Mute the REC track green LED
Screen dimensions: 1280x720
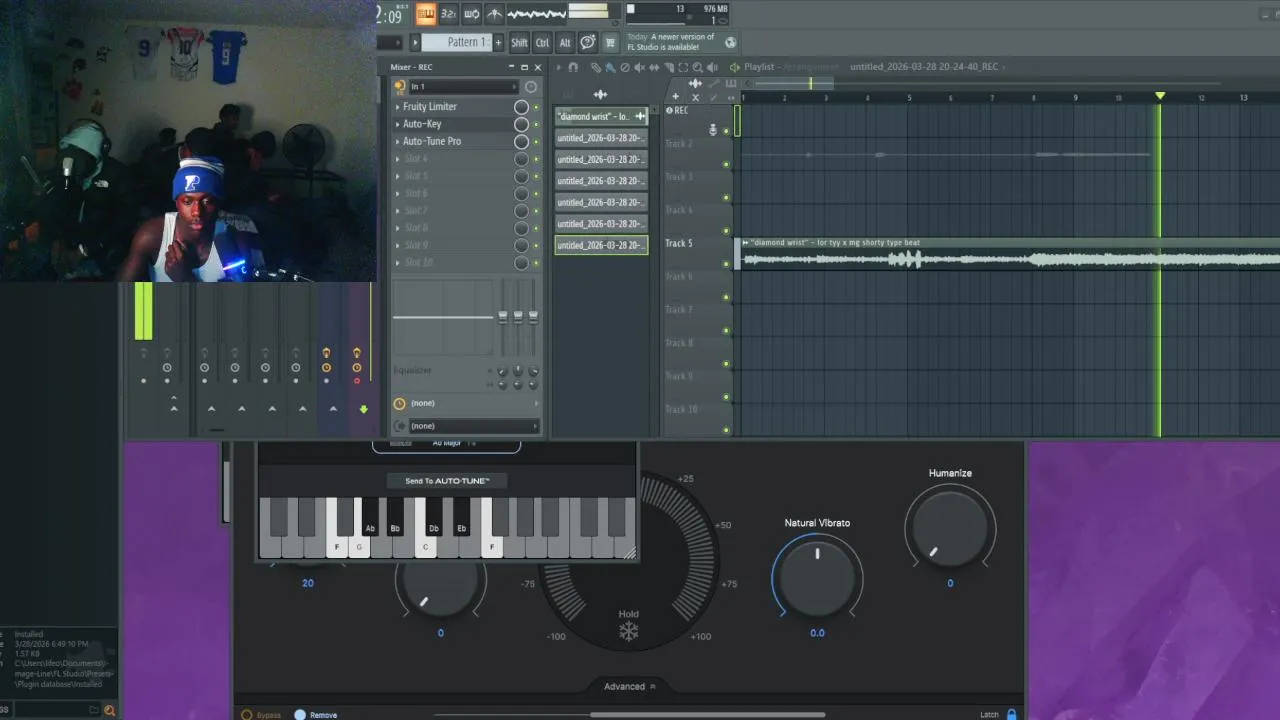[726, 131]
